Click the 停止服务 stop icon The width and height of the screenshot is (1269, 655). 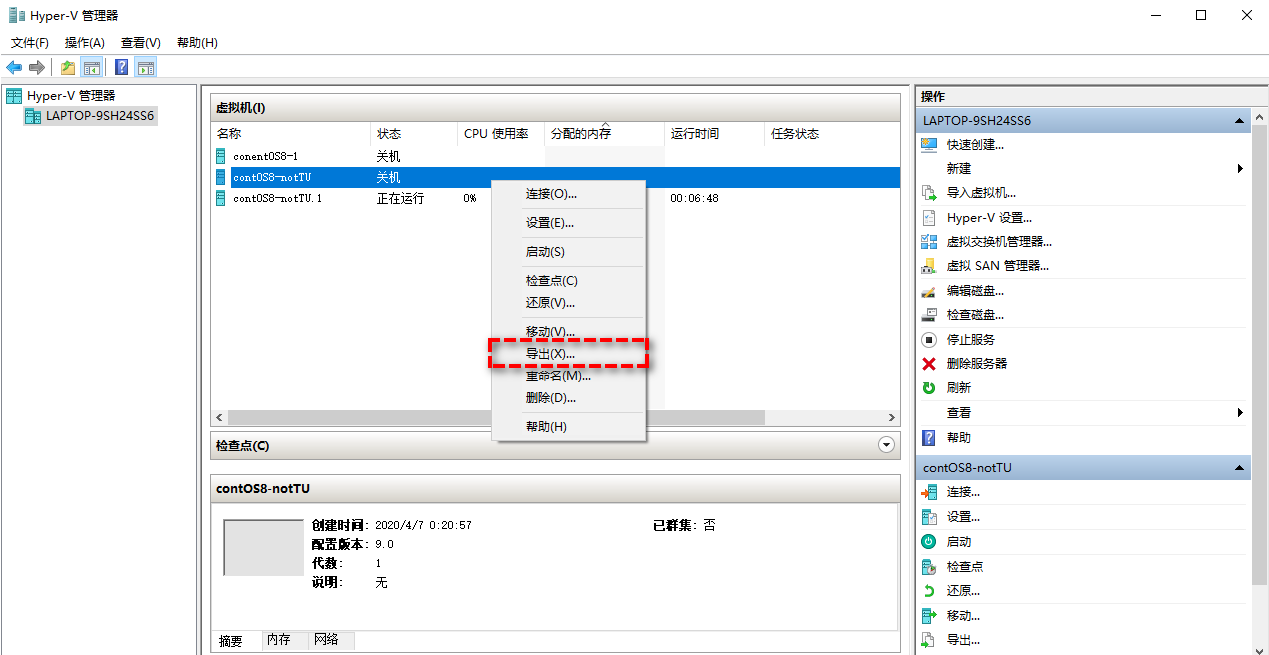[929, 340]
